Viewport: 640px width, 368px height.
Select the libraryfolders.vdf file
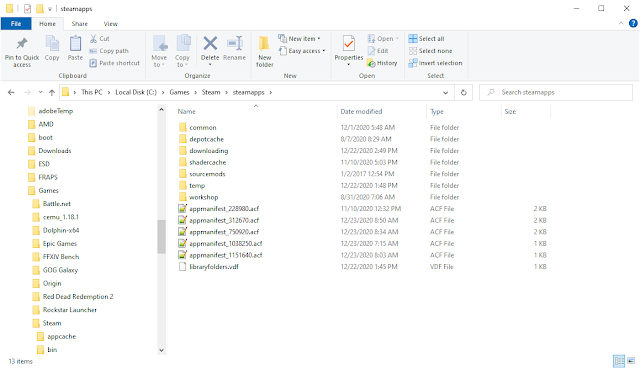click(x=214, y=267)
